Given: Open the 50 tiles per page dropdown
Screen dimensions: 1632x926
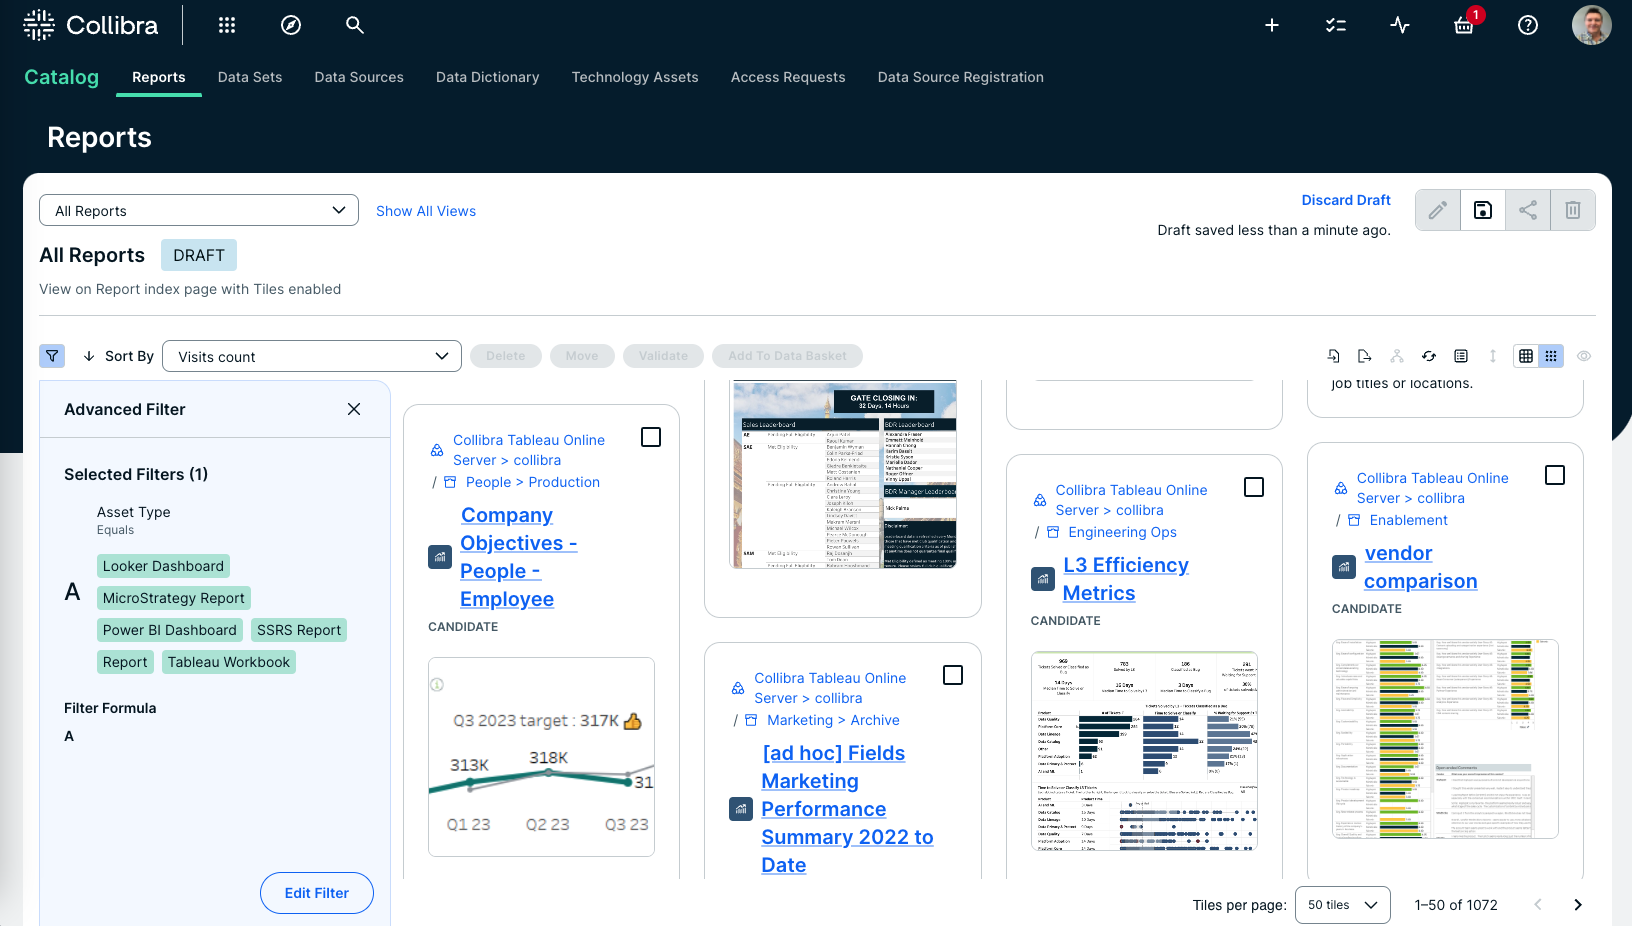Looking at the screenshot, I should (1342, 905).
